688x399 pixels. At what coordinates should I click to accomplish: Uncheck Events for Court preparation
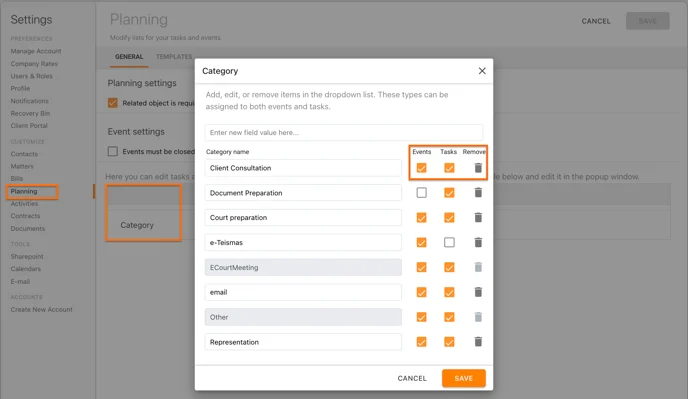[x=422, y=217]
